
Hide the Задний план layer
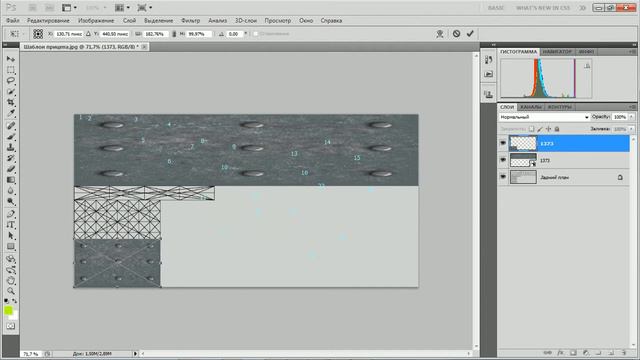pyautogui.click(x=503, y=177)
